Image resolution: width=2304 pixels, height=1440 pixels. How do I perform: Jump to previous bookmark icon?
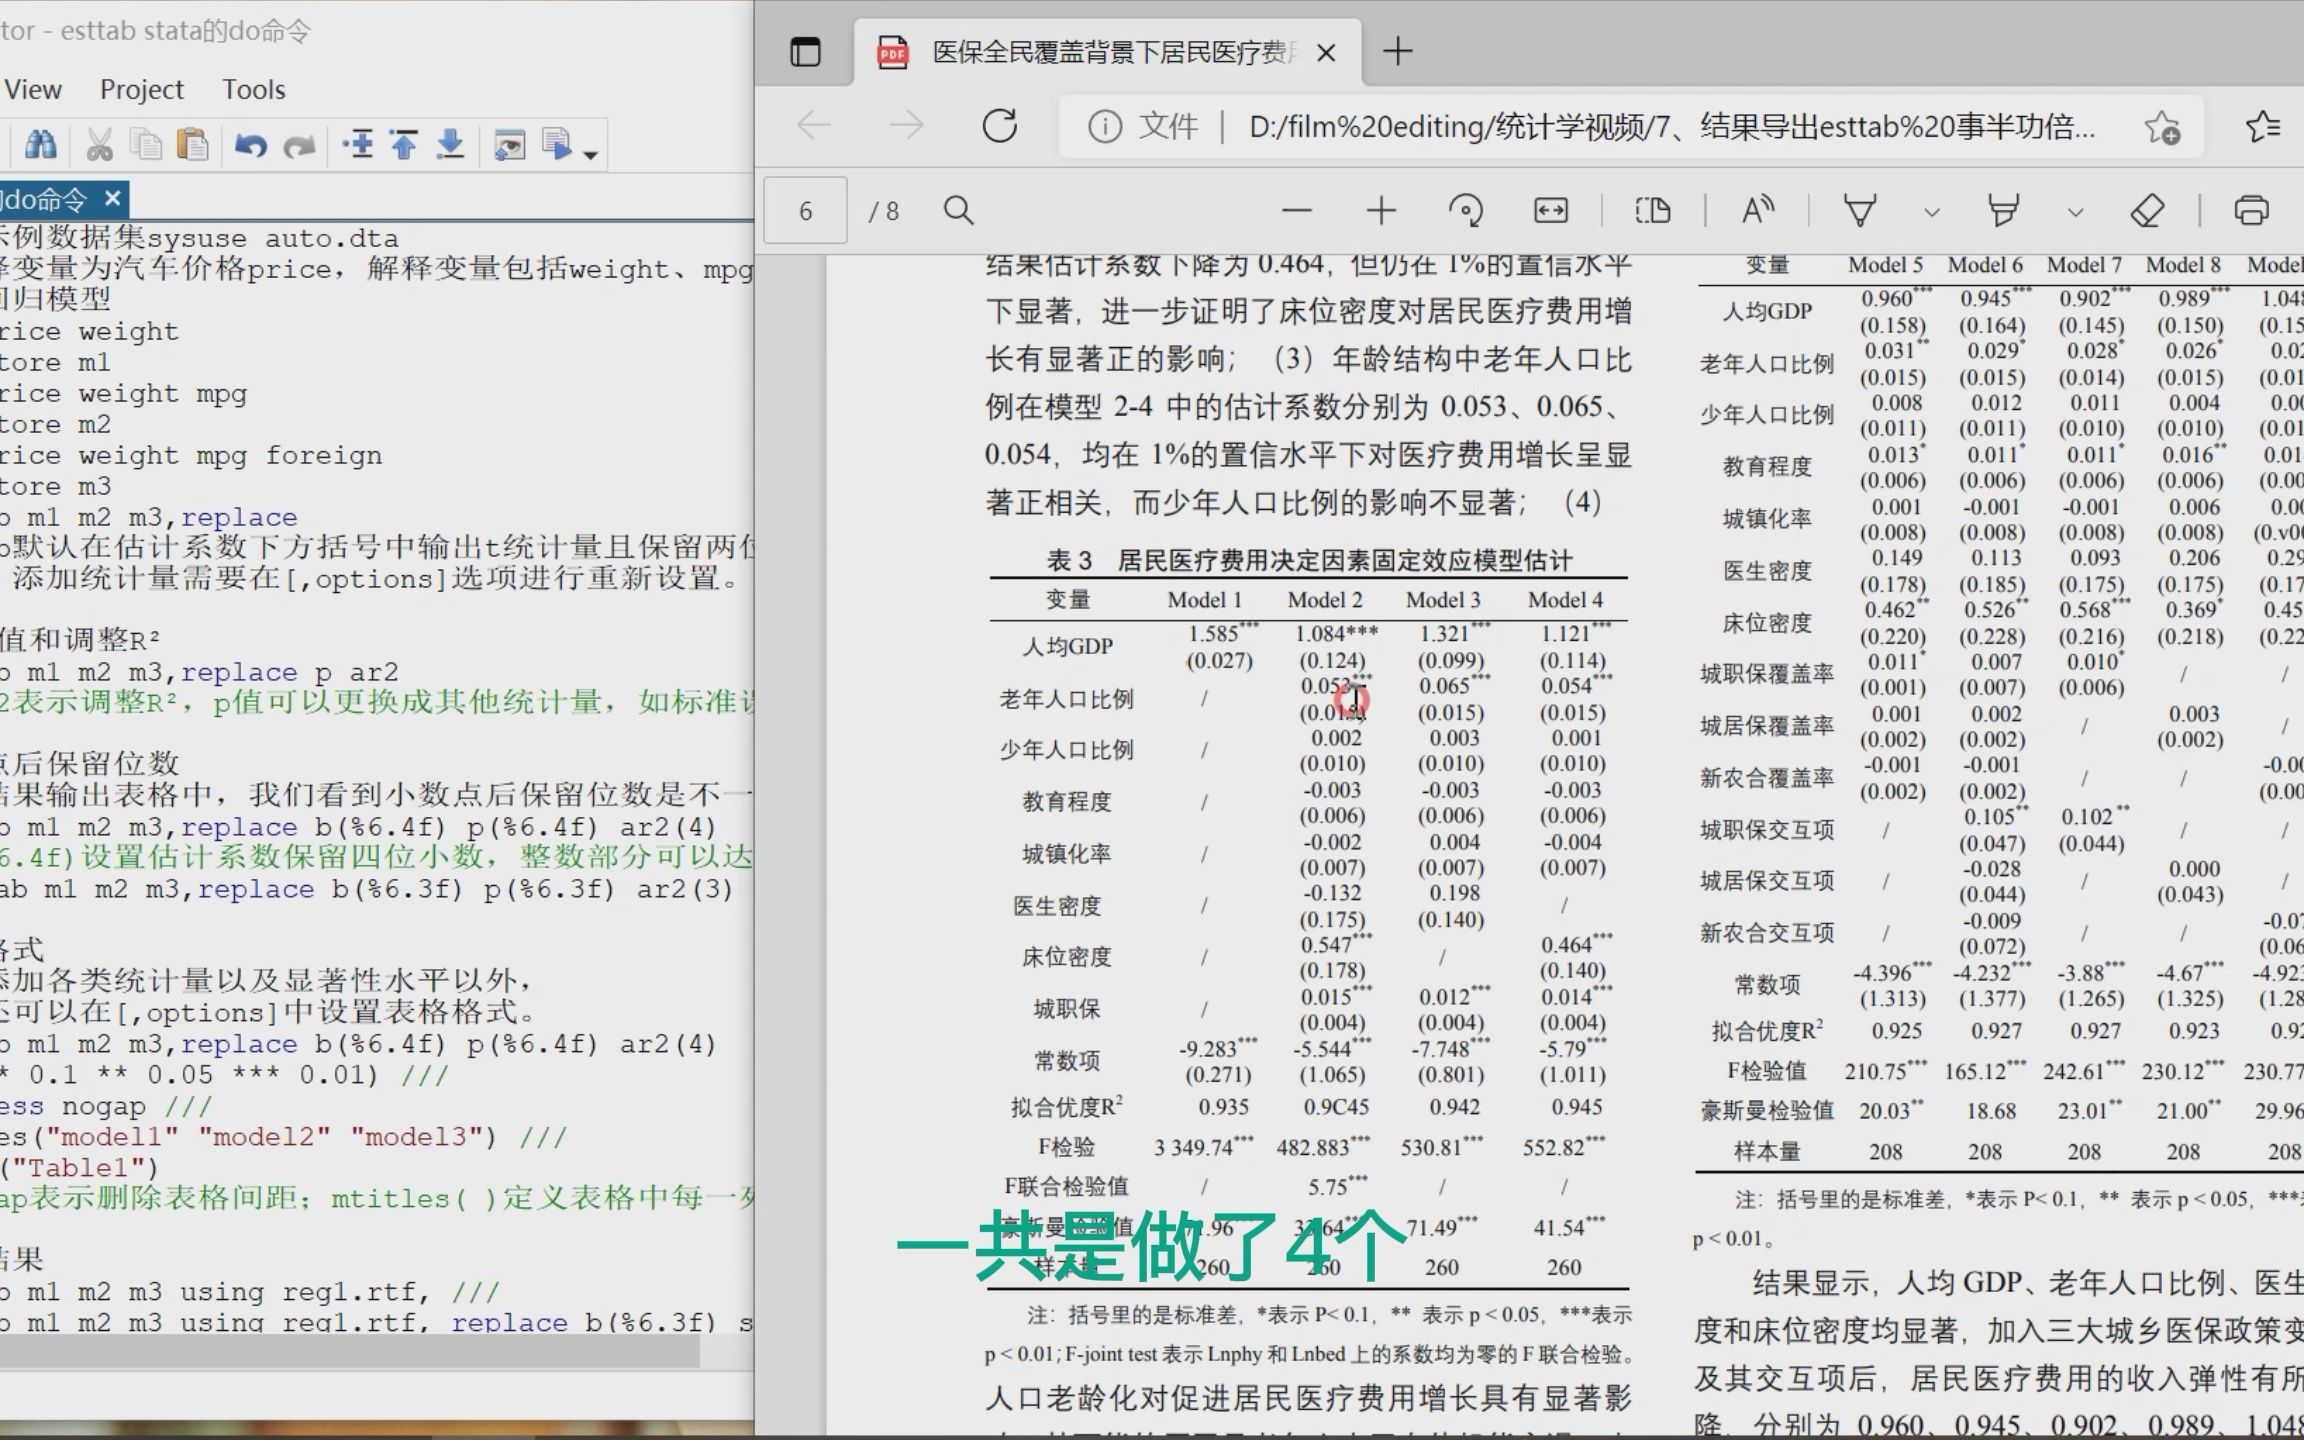[404, 146]
